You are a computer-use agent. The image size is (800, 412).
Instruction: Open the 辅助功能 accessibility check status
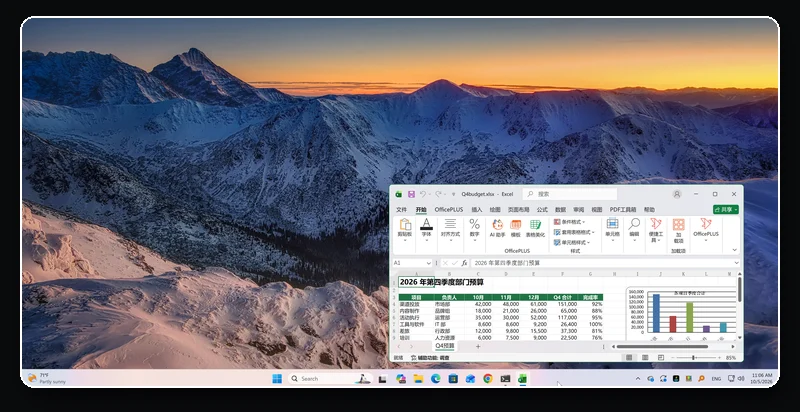coord(430,358)
